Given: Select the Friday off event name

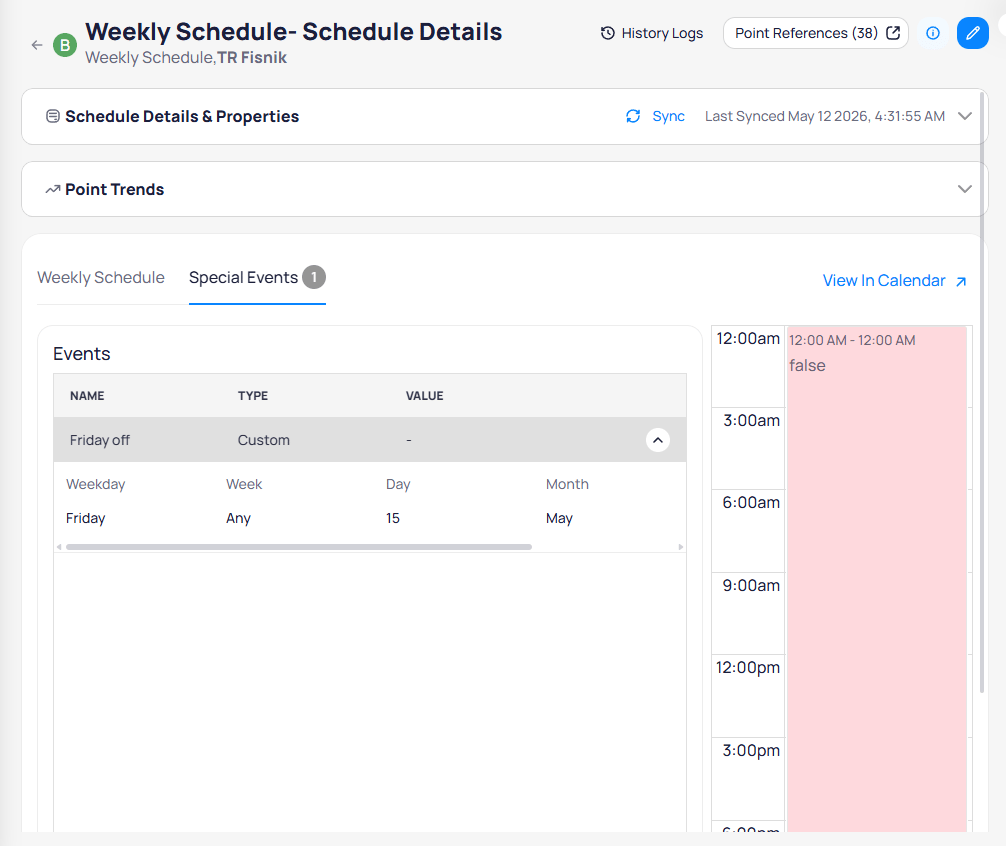Looking at the screenshot, I should (x=99, y=440).
